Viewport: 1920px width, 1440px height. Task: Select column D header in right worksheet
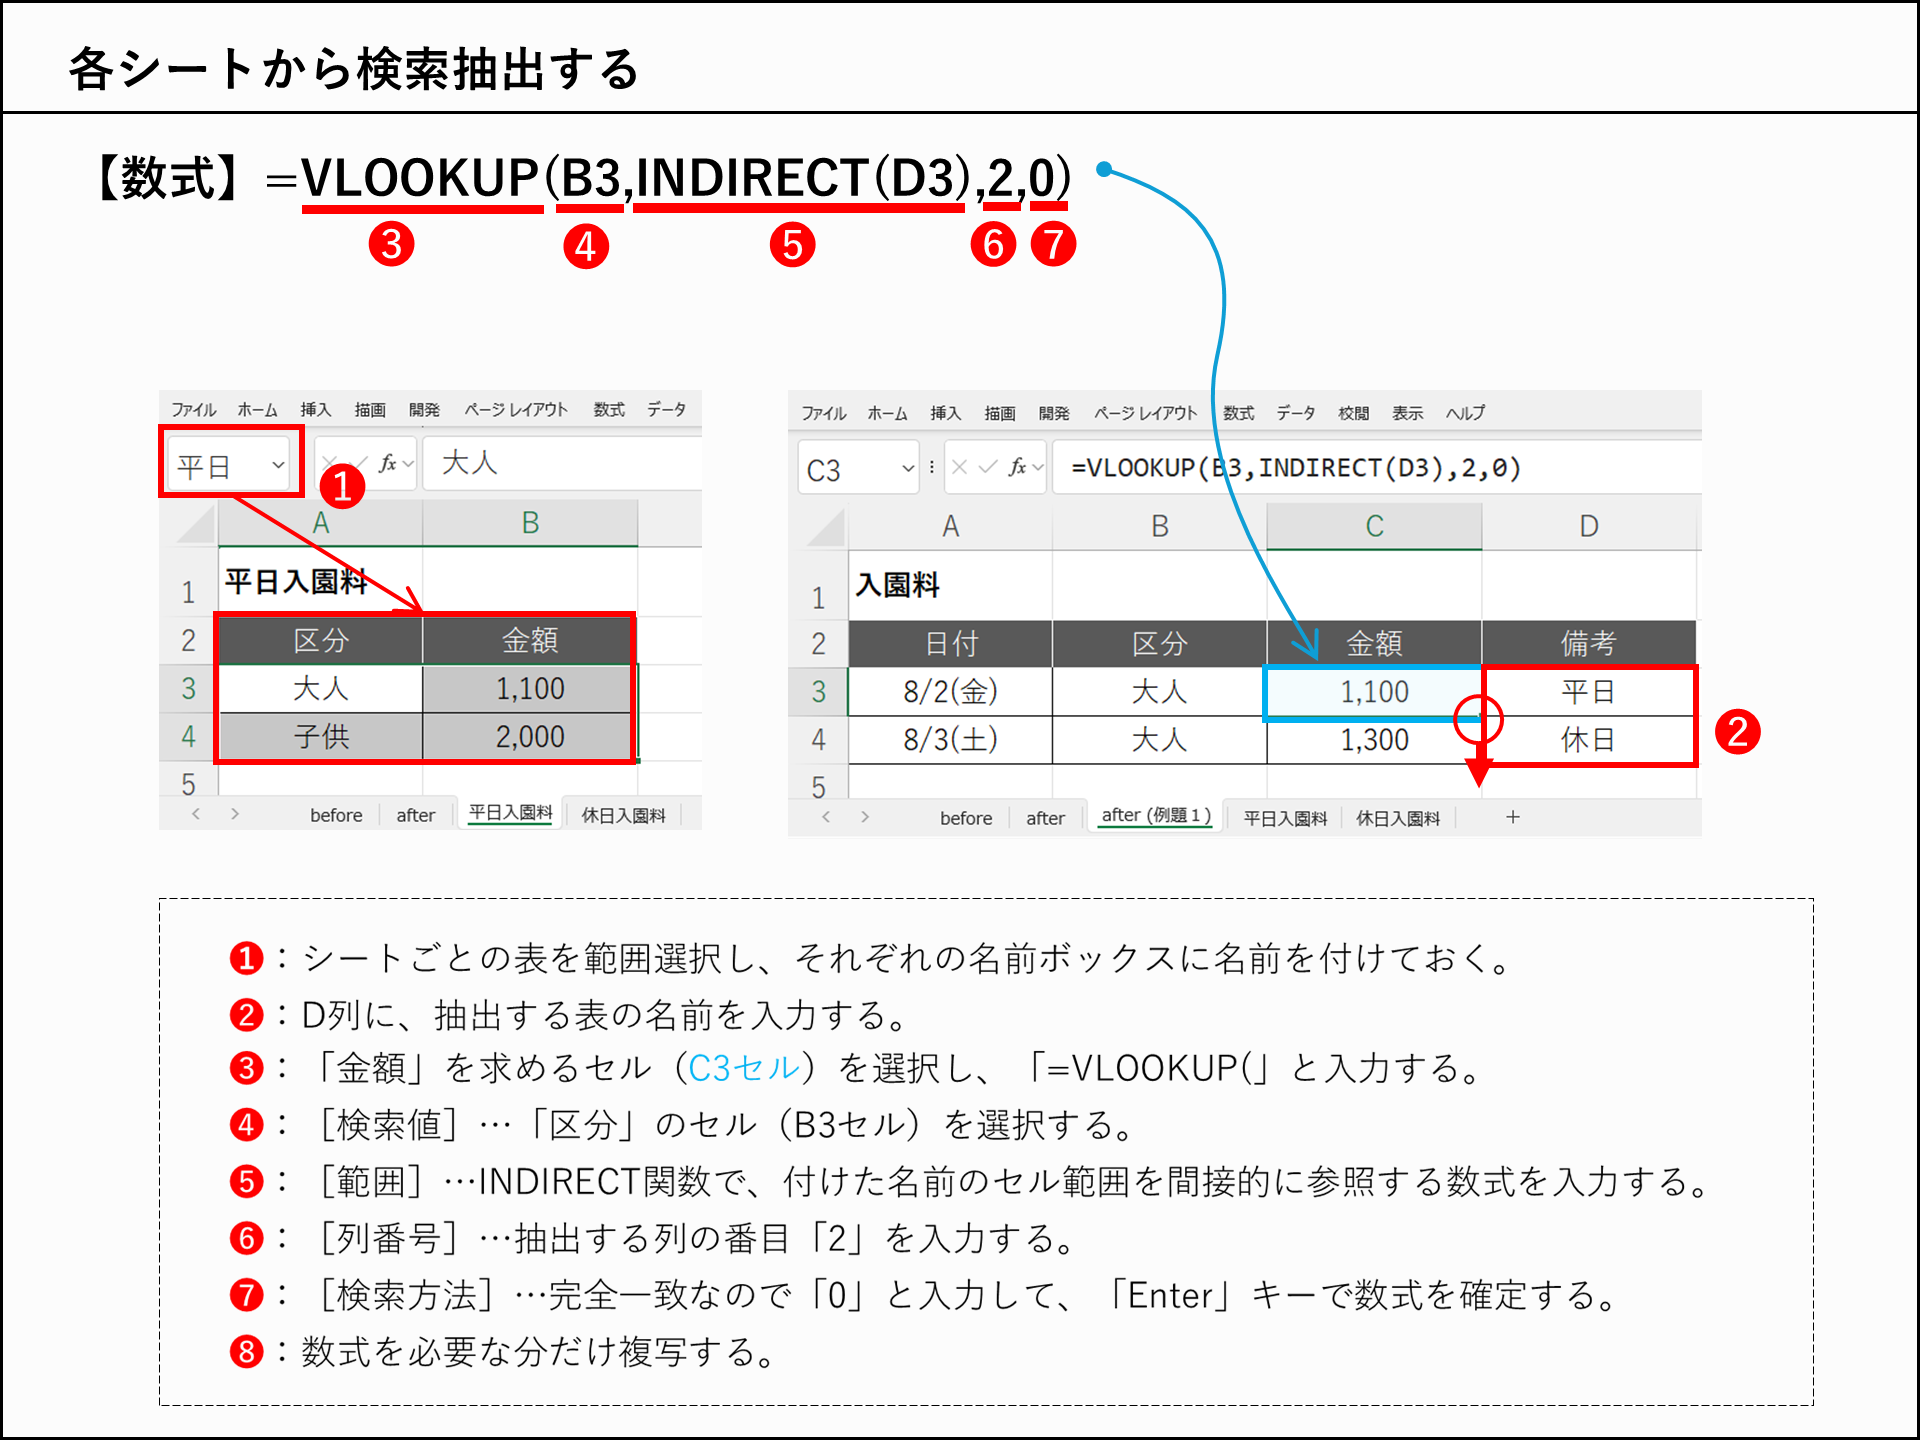pos(1589,526)
